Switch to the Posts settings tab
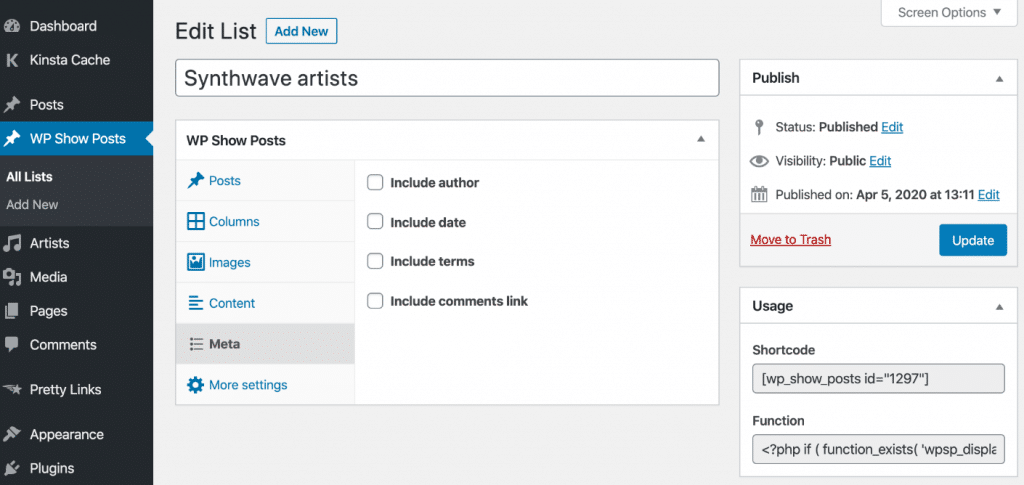The width and height of the screenshot is (1024, 485). pos(265,181)
